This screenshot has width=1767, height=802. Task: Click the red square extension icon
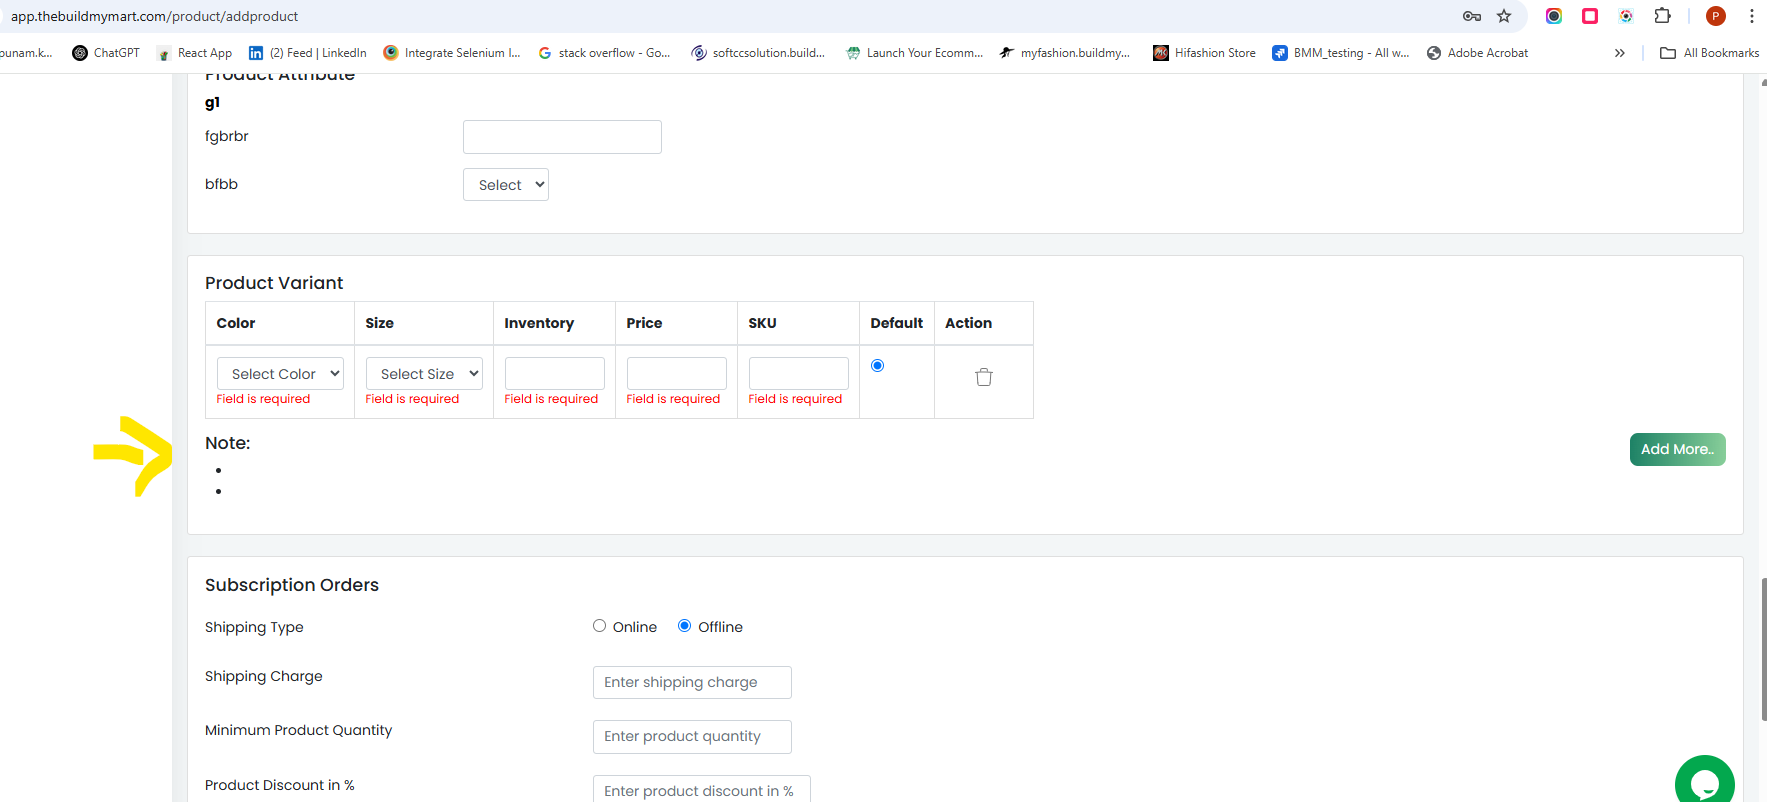(1590, 16)
